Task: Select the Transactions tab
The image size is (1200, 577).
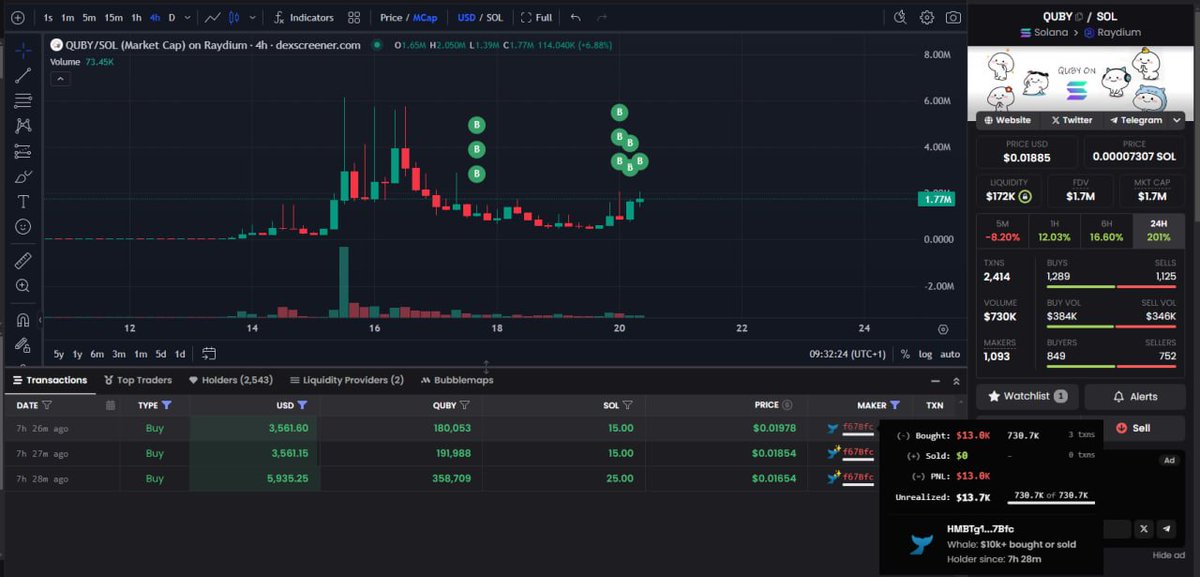Action: 50,380
